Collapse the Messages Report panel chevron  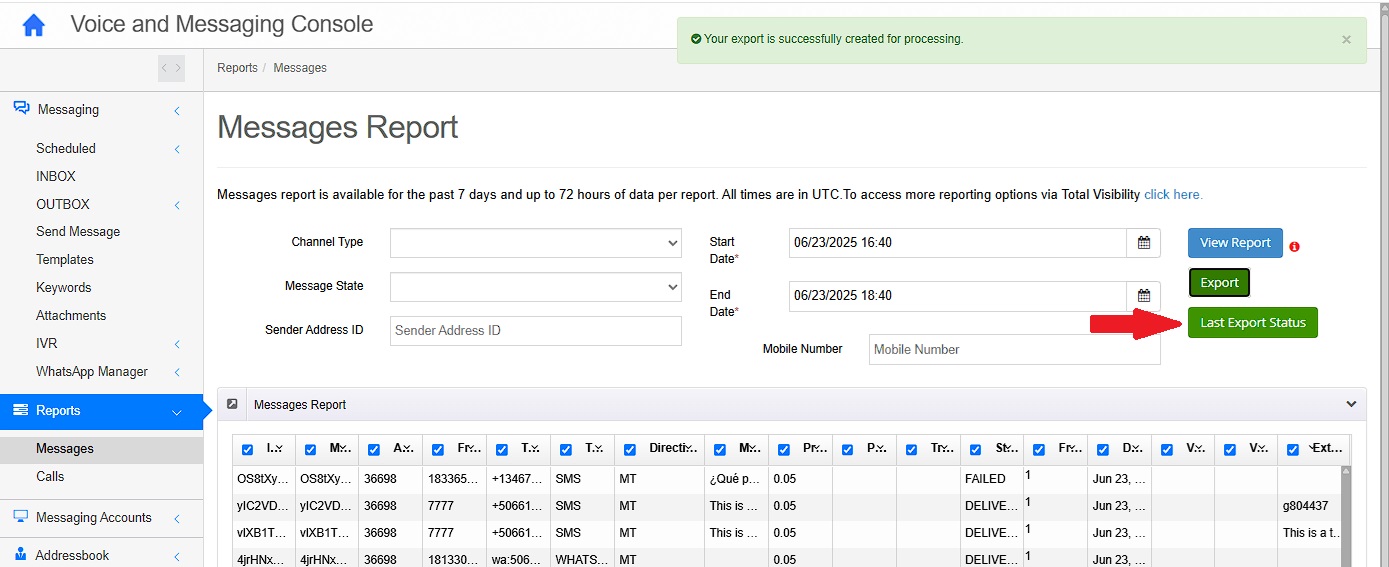[1351, 404]
